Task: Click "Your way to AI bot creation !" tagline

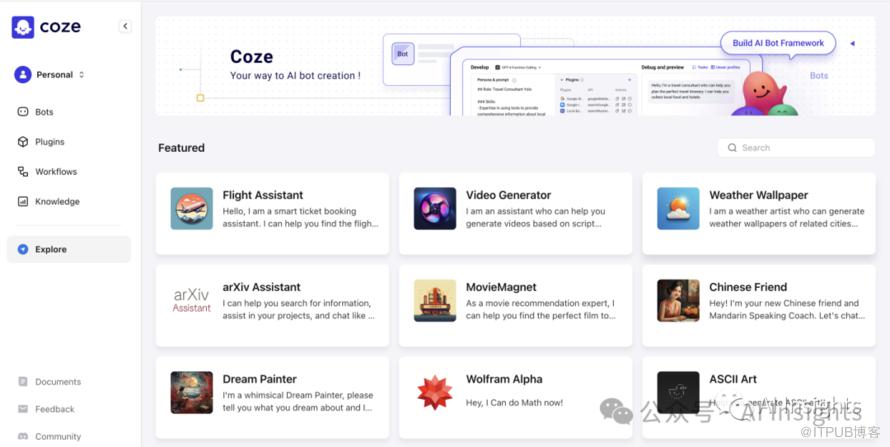Action: [x=295, y=75]
